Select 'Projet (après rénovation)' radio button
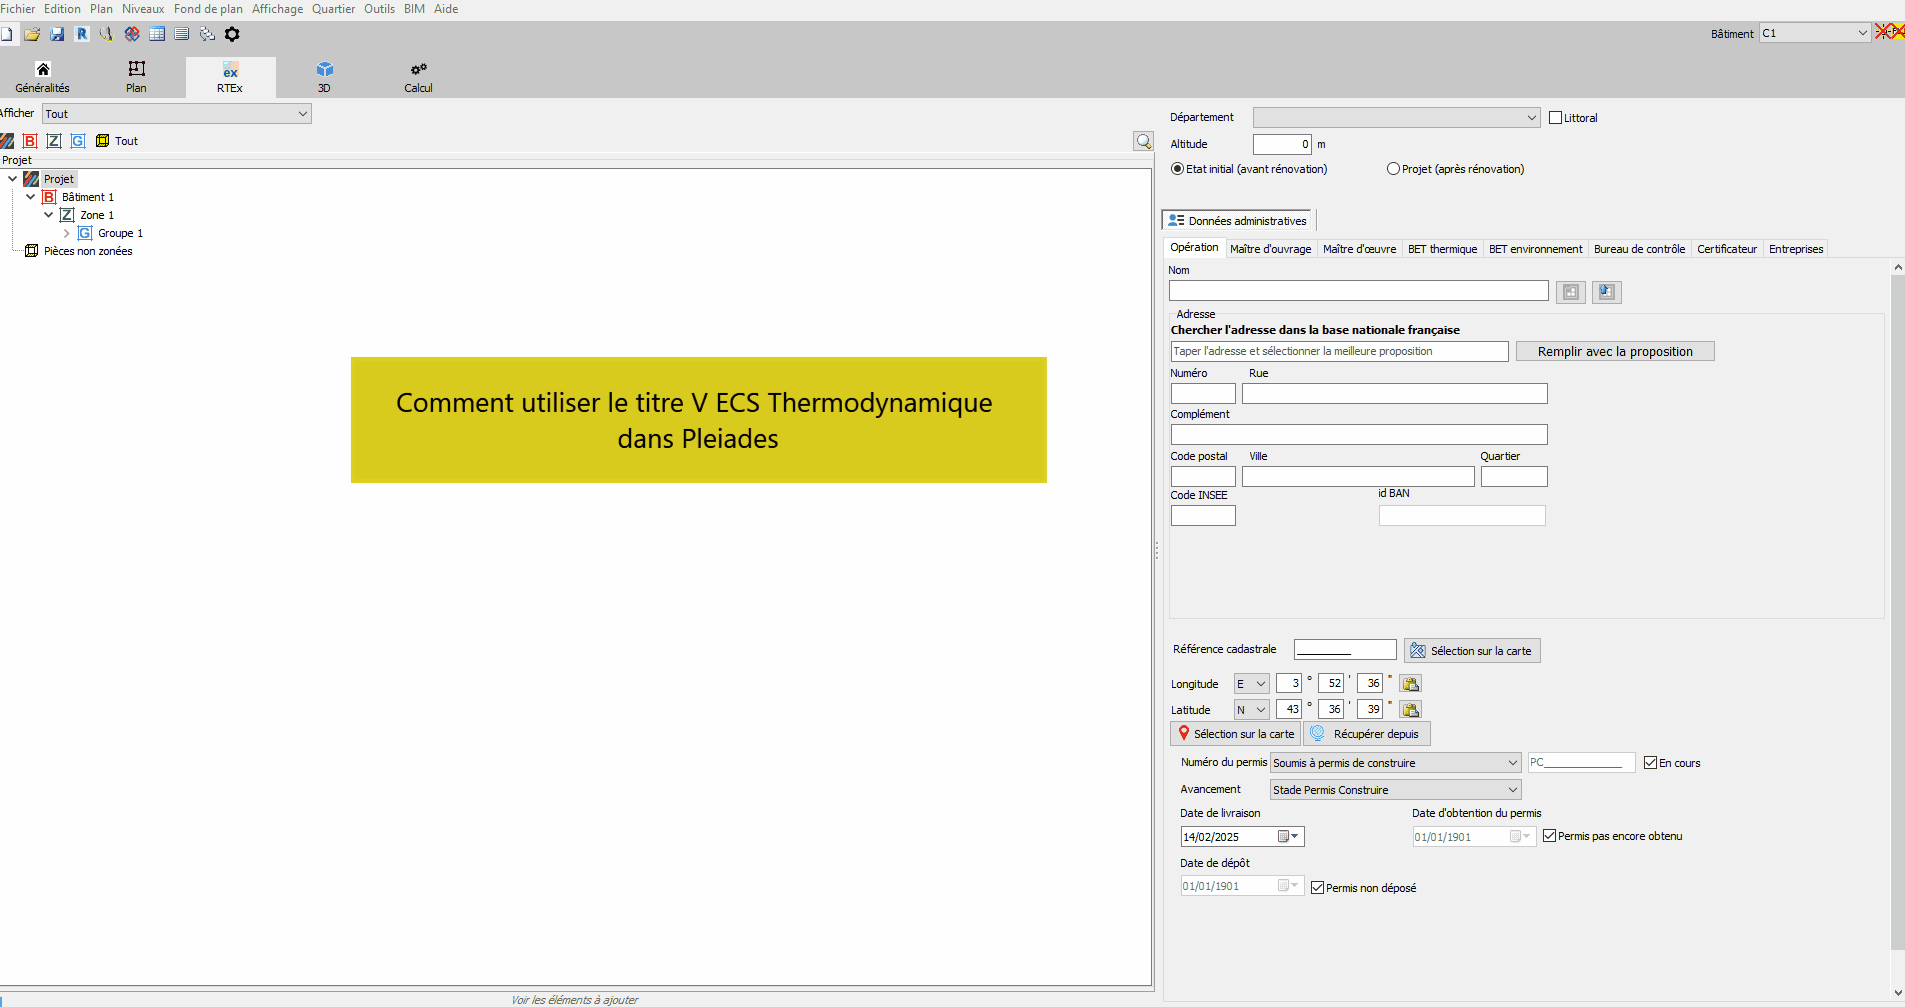Screen dimensions: 1905x1007 pos(1393,169)
